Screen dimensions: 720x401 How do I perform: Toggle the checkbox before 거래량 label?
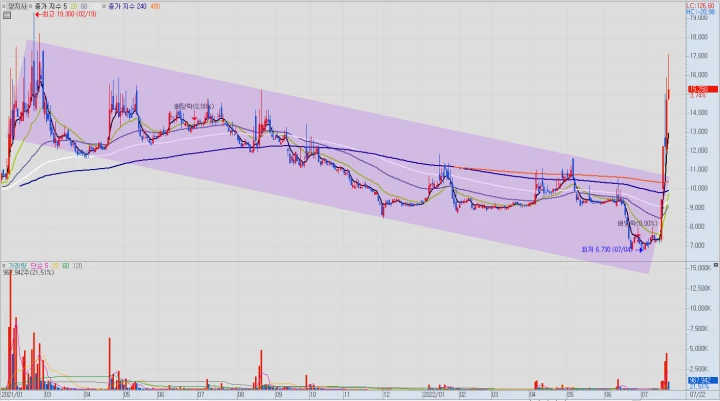(x=4, y=265)
